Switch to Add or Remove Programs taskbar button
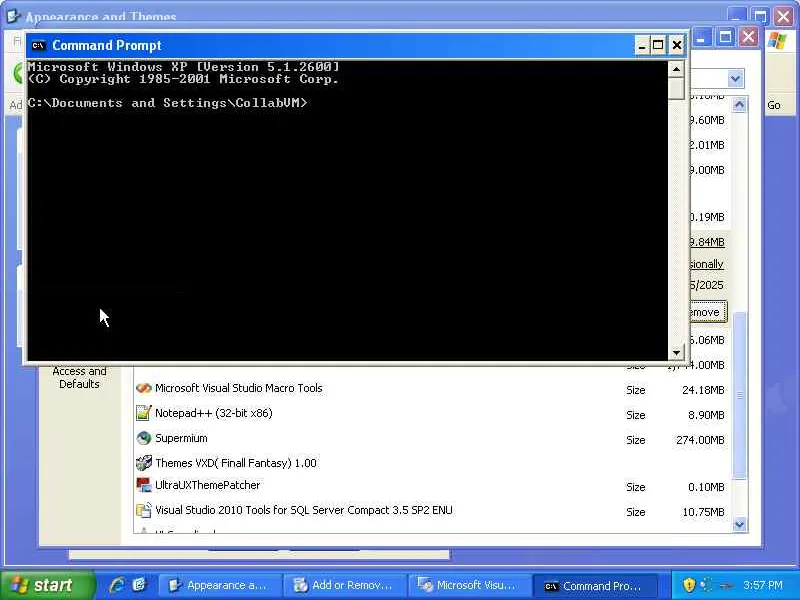This screenshot has width=800, height=600. 345,585
